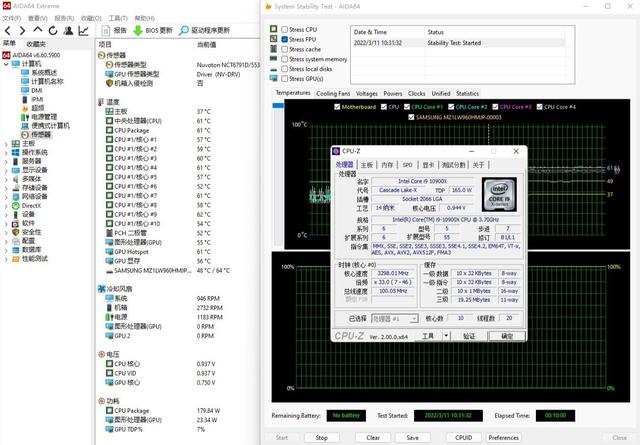
Task: Click the 软件 software icon in tree
Action: click(16, 223)
